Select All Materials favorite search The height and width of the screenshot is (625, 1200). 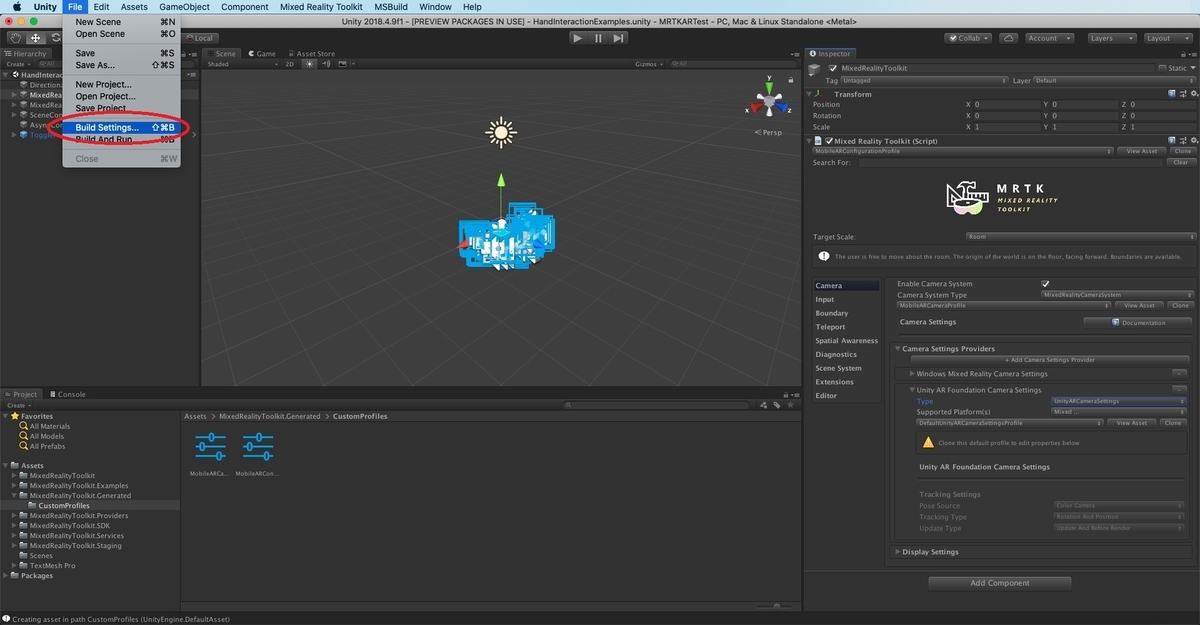click(50, 426)
